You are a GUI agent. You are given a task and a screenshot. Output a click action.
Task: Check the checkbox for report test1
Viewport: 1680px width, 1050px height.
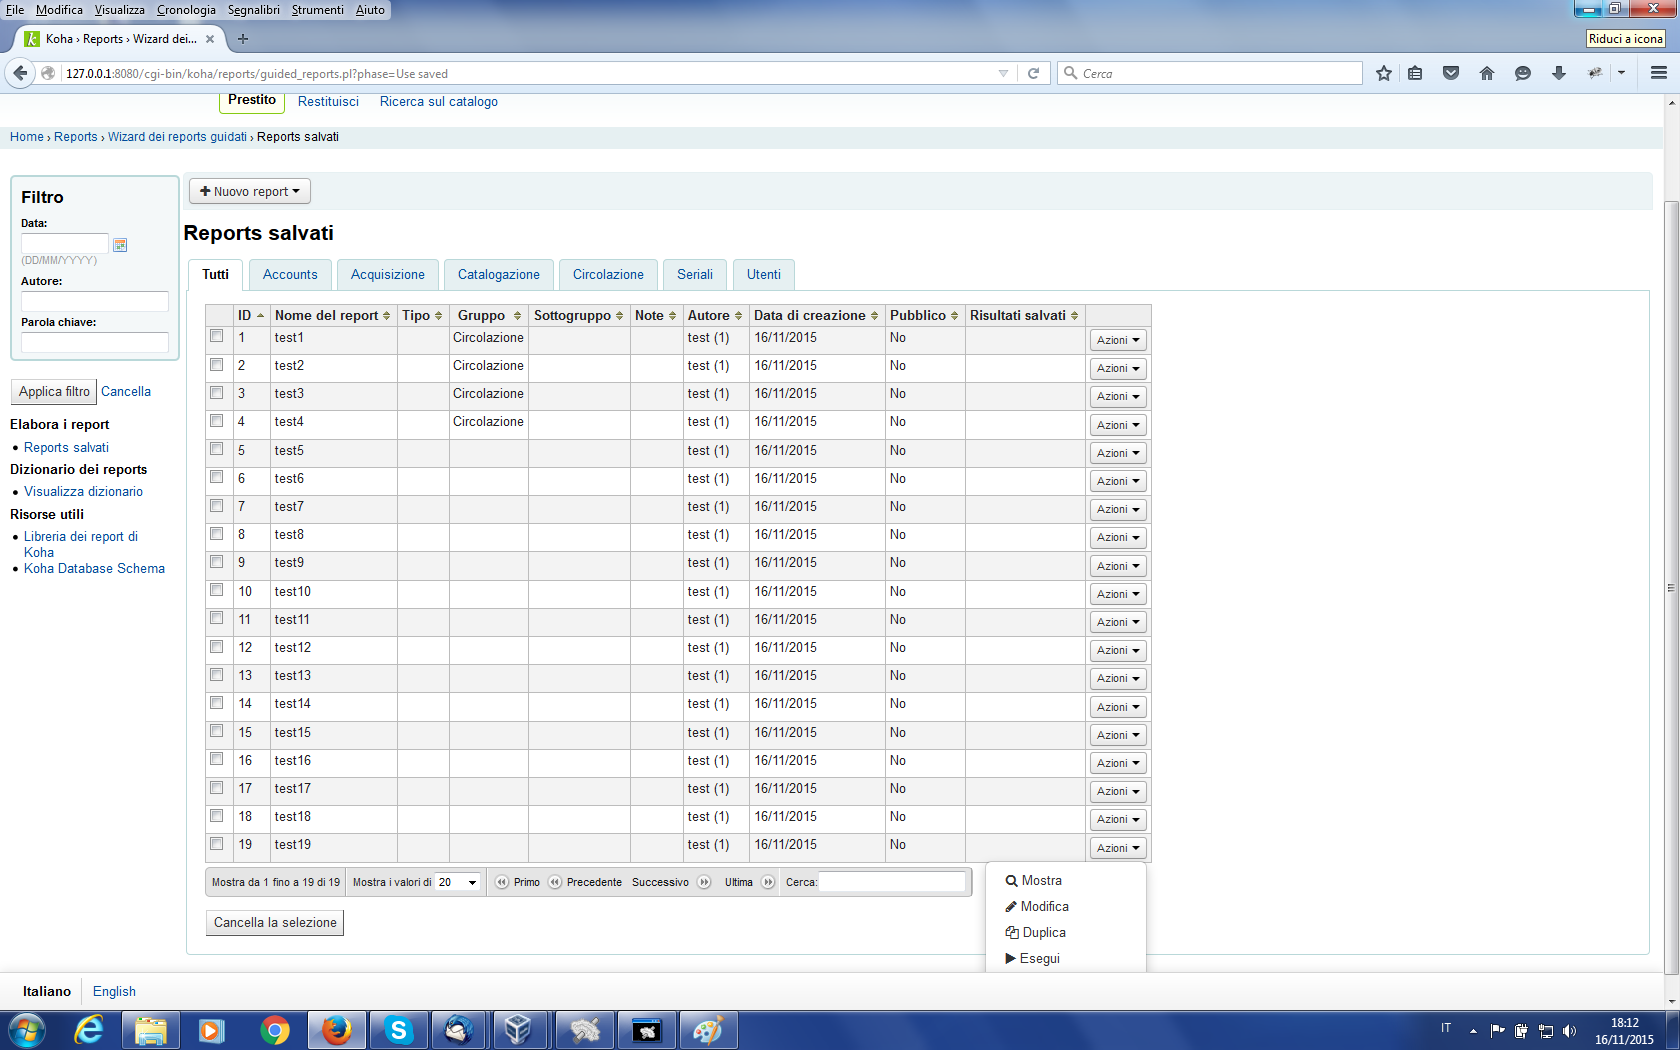point(217,337)
